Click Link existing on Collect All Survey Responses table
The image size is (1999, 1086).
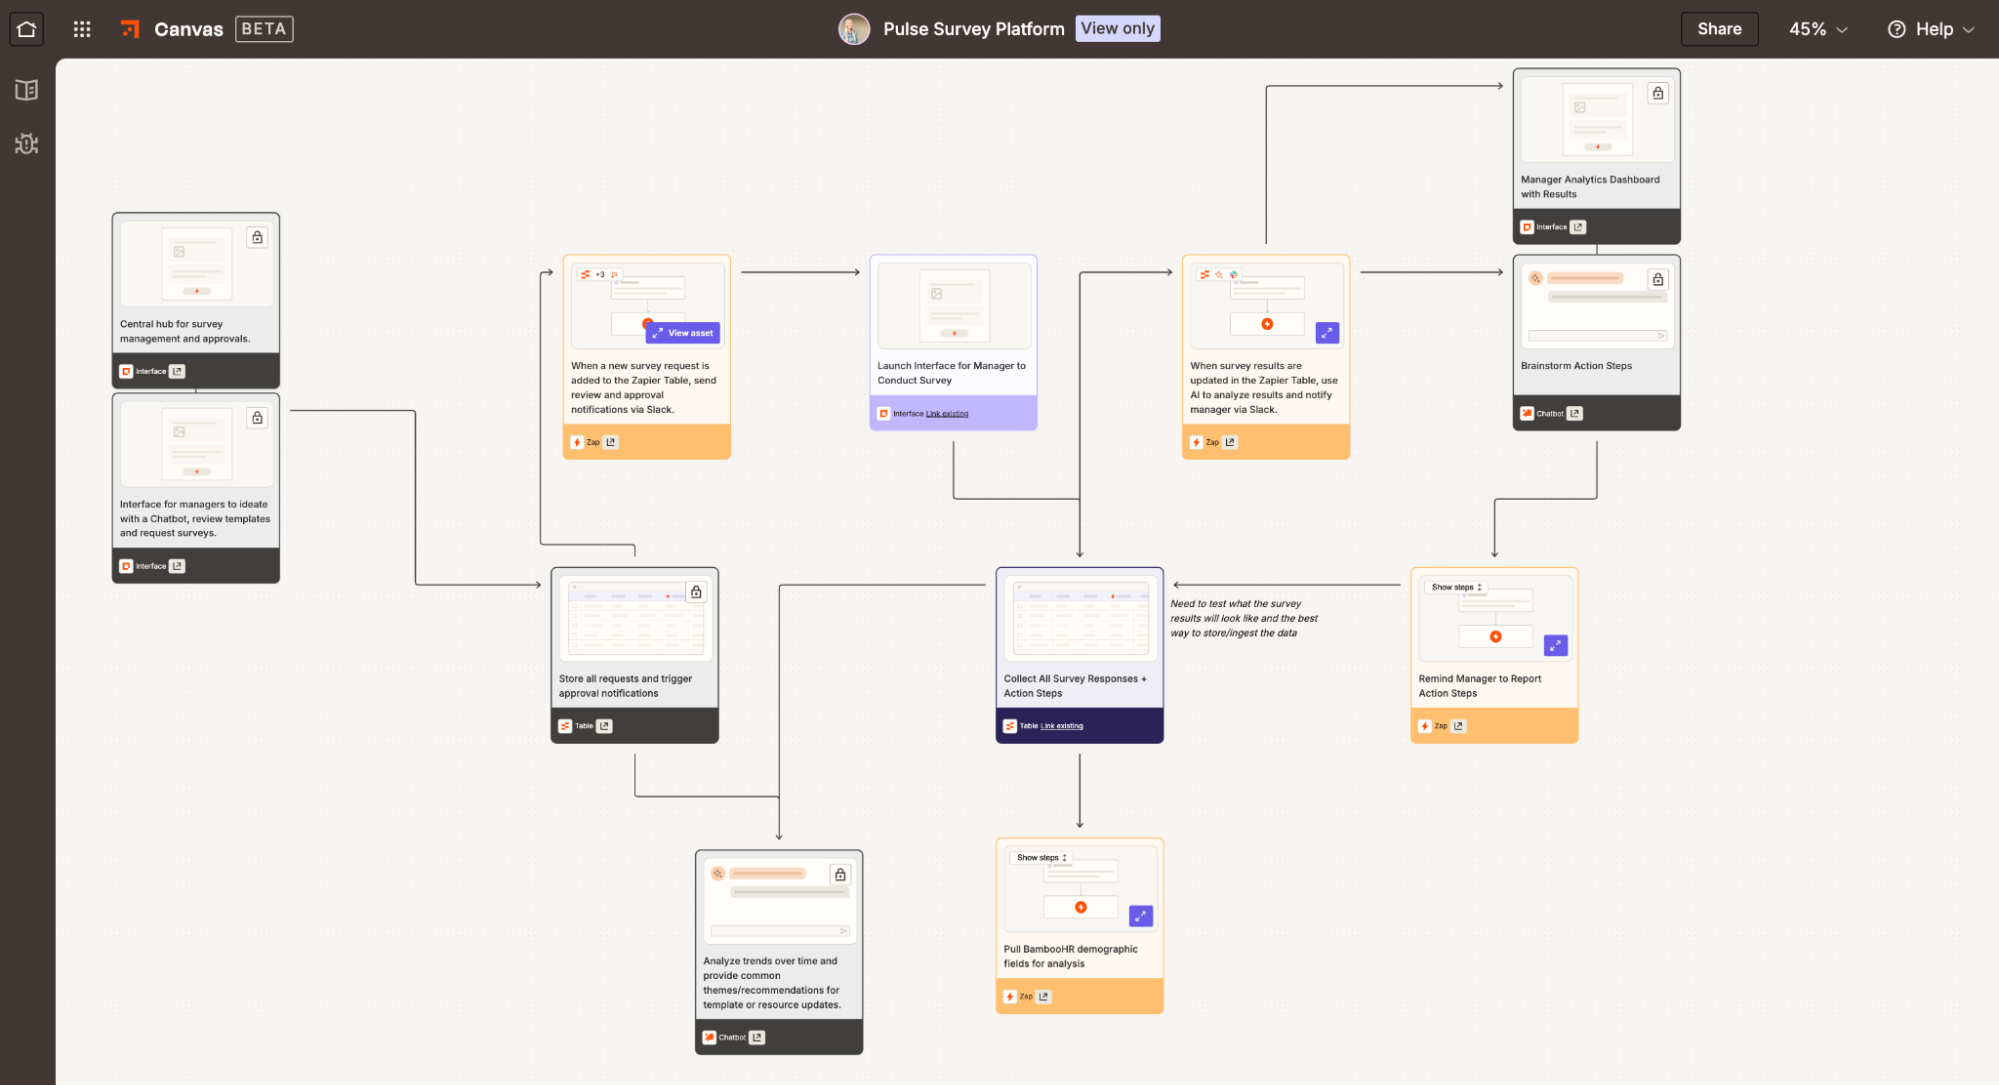(1061, 726)
